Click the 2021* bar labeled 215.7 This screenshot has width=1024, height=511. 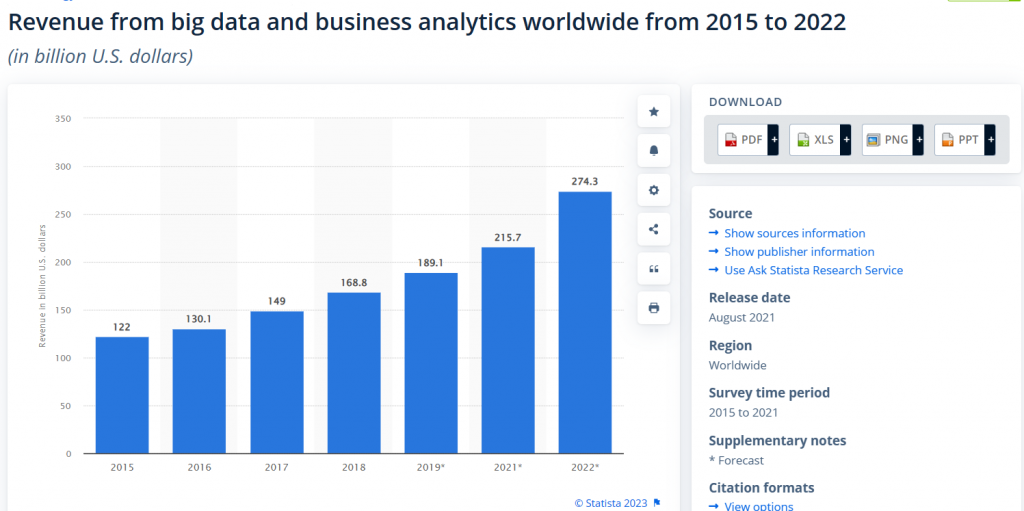point(508,350)
